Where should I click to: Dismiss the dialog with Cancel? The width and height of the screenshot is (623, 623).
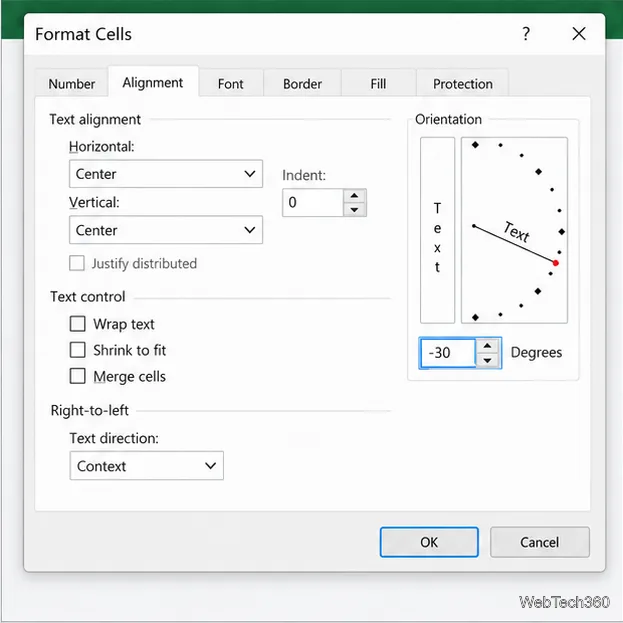click(x=540, y=542)
